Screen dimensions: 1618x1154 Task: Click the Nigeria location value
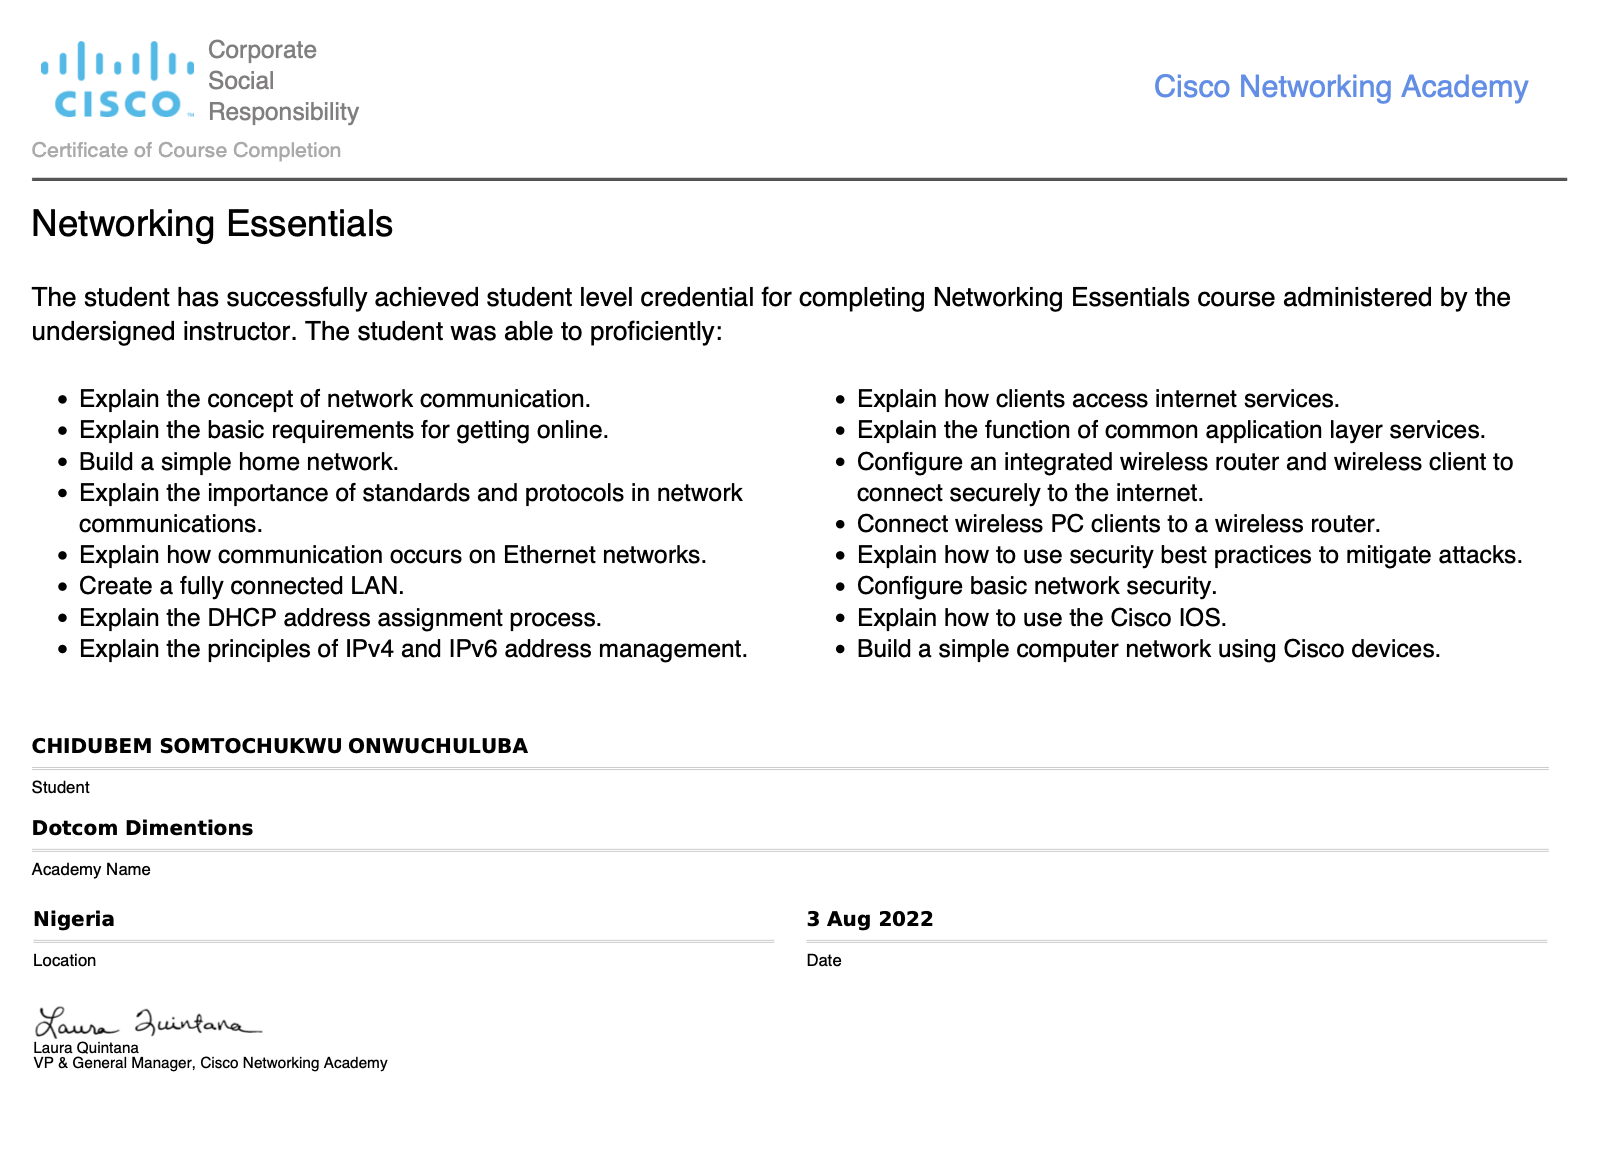coord(74,919)
